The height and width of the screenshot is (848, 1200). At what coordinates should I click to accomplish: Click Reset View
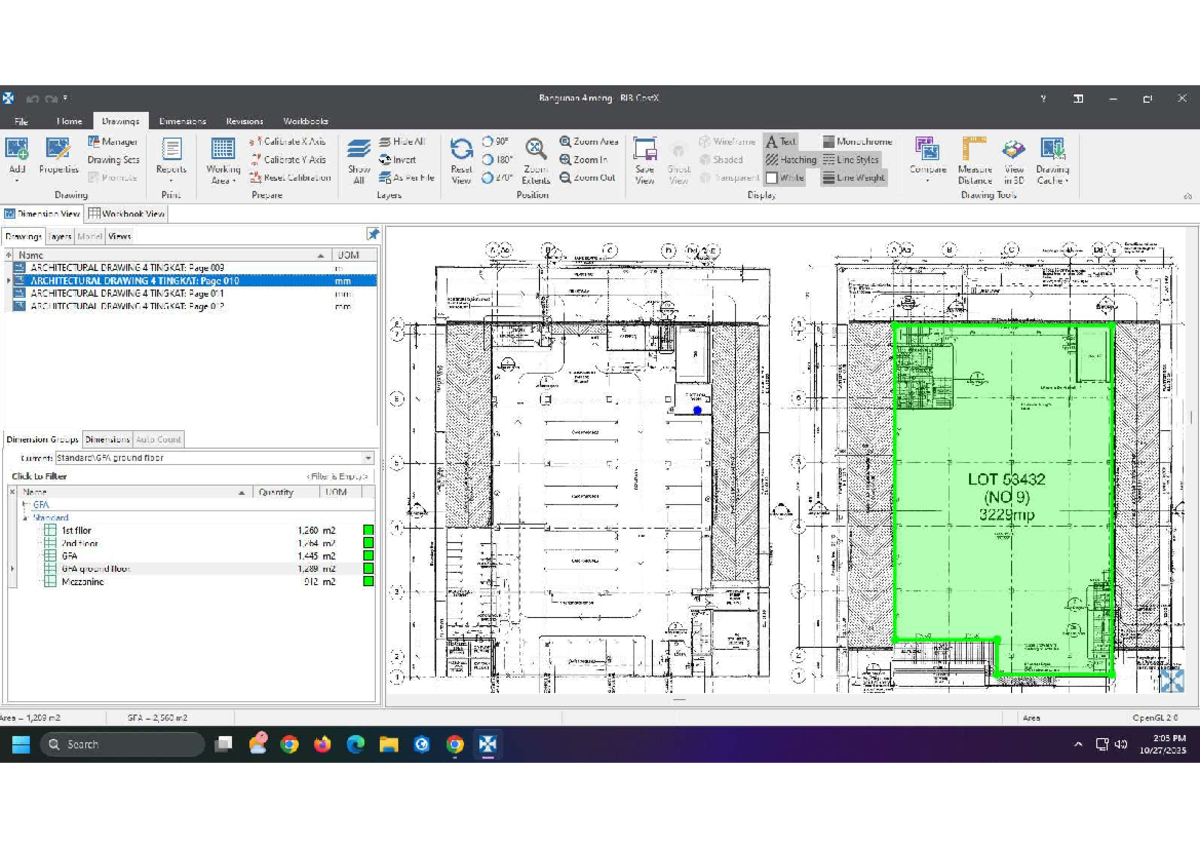pos(461,160)
